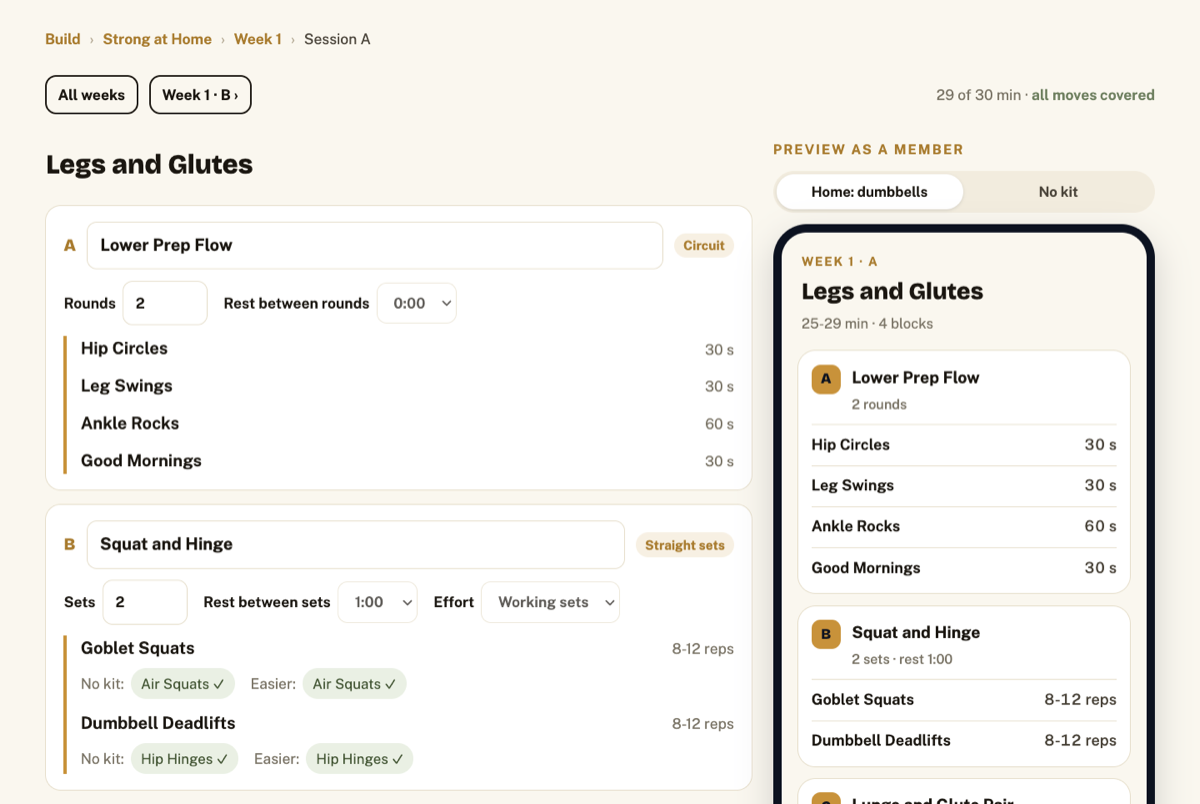Click the 25-29 min · 4 blocks preview text
Image resolution: width=1200 pixels, height=804 pixels.
(x=867, y=324)
